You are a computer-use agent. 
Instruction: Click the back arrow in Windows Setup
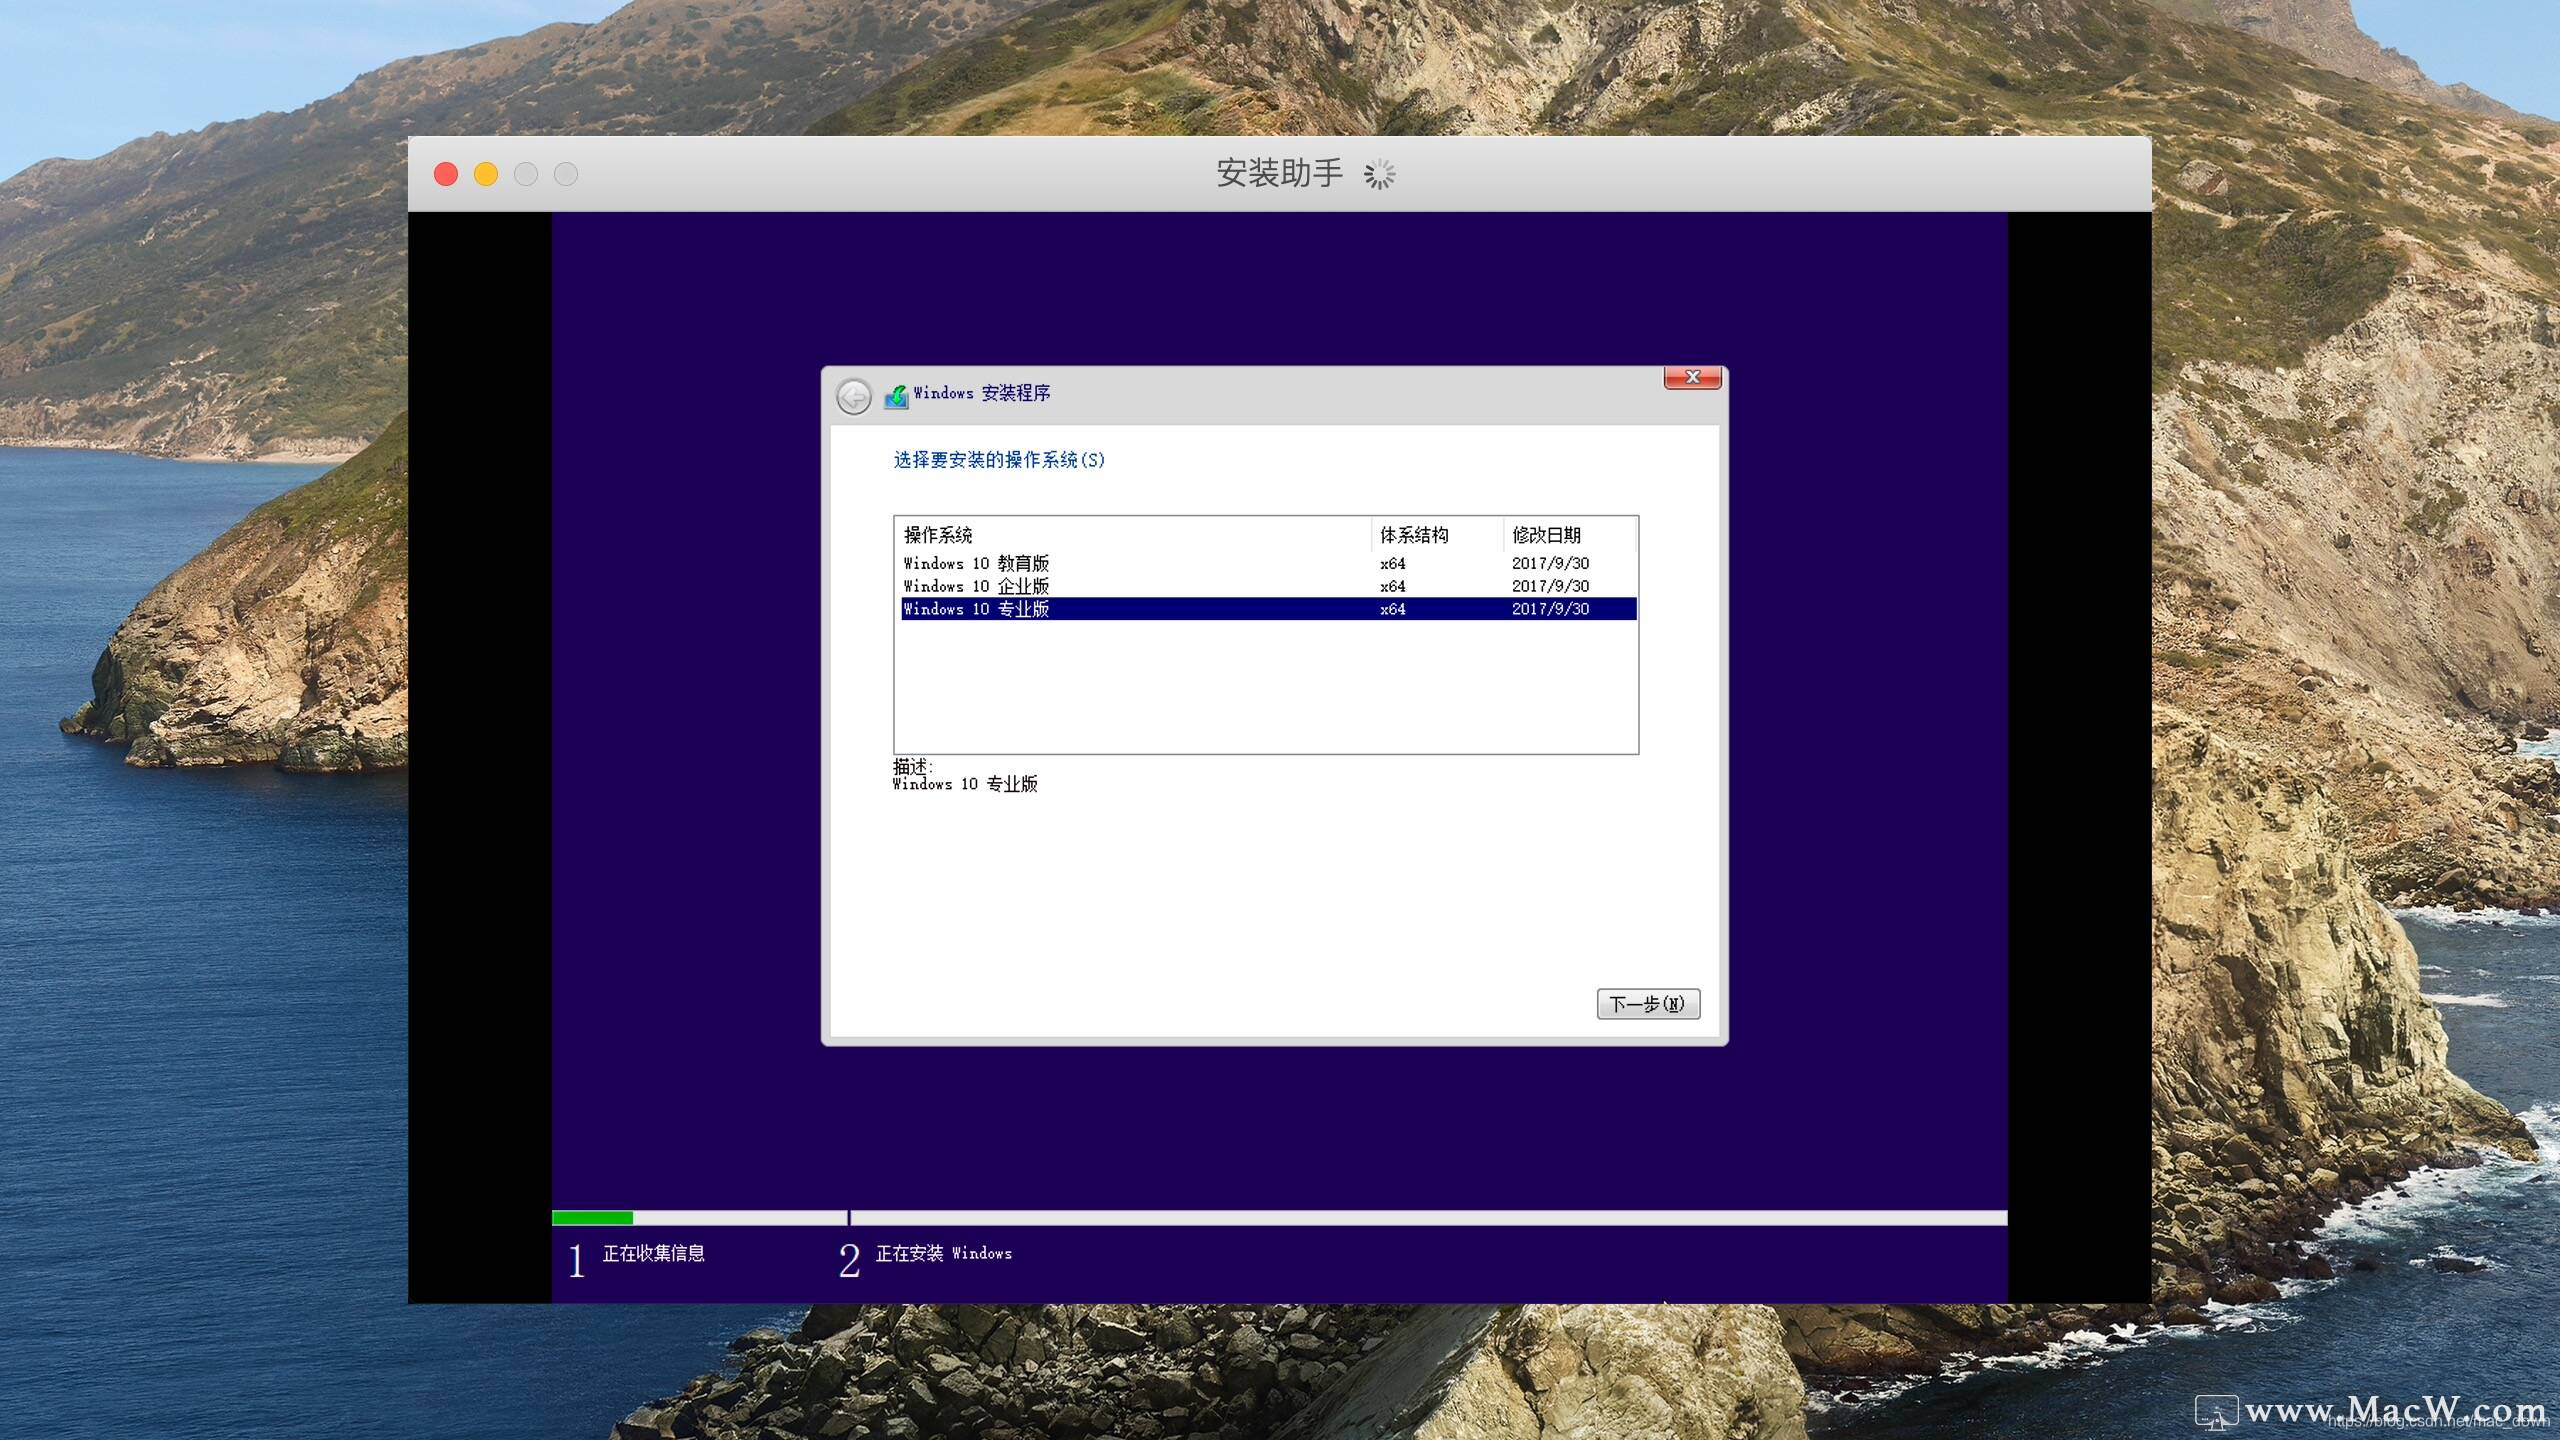click(853, 397)
